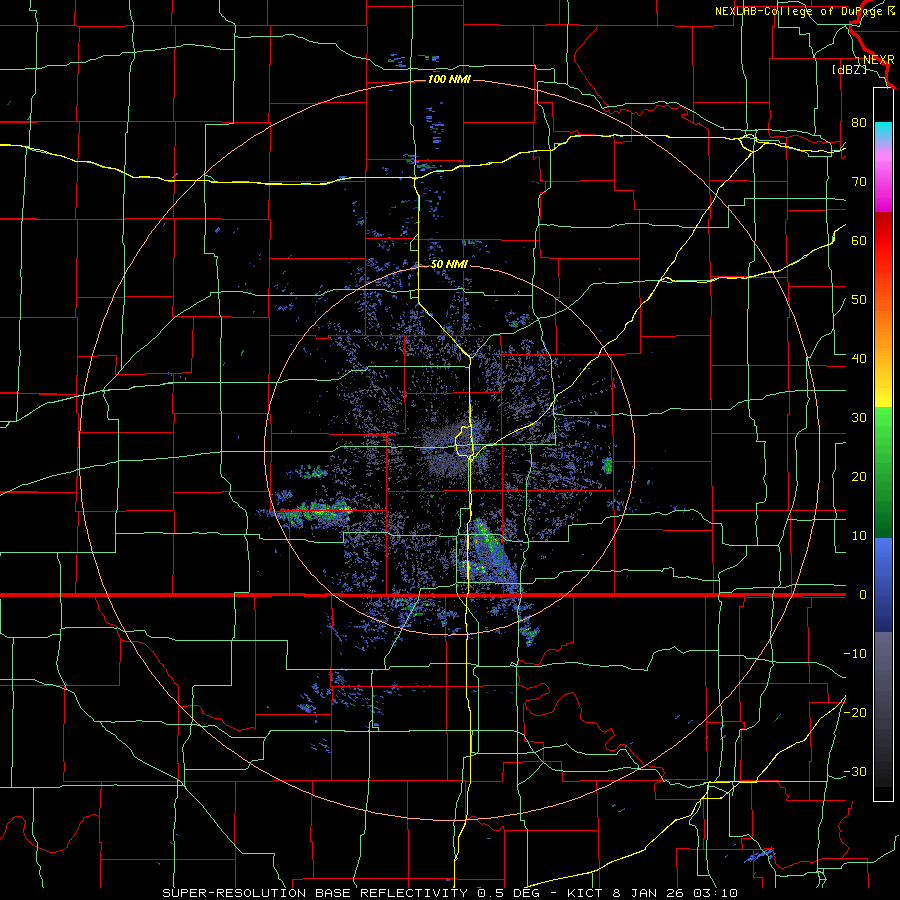Viewport: 900px width, 900px height.
Task: Click the -20 value on dBZ scale
Action: pos(855,712)
